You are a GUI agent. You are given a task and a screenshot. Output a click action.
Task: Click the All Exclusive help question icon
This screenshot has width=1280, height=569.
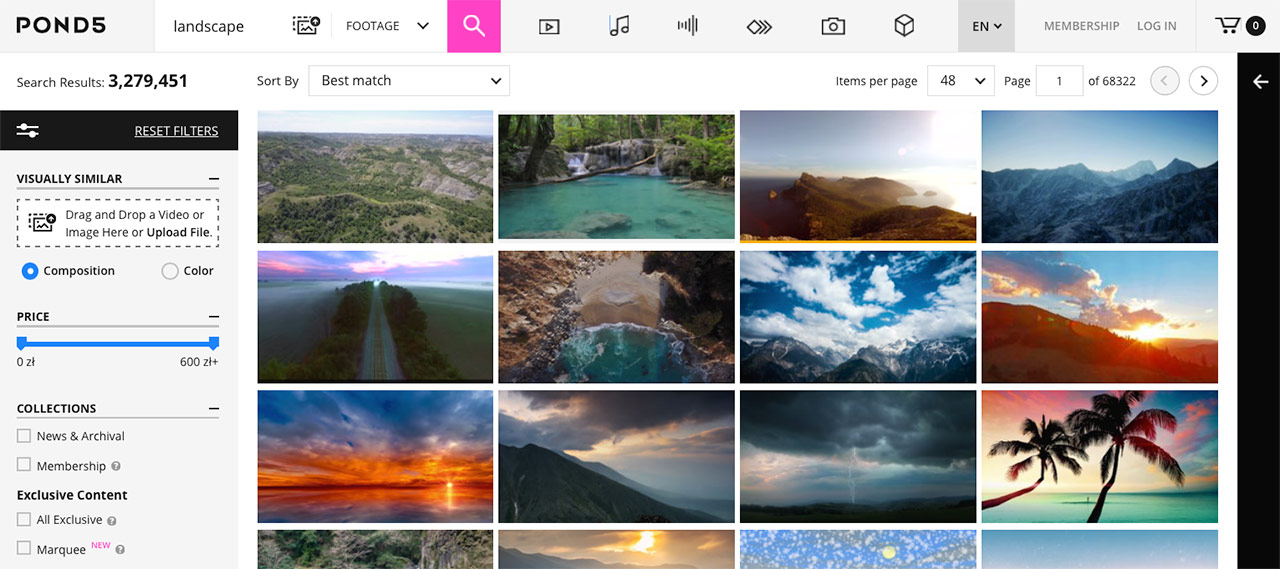click(x=111, y=520)
